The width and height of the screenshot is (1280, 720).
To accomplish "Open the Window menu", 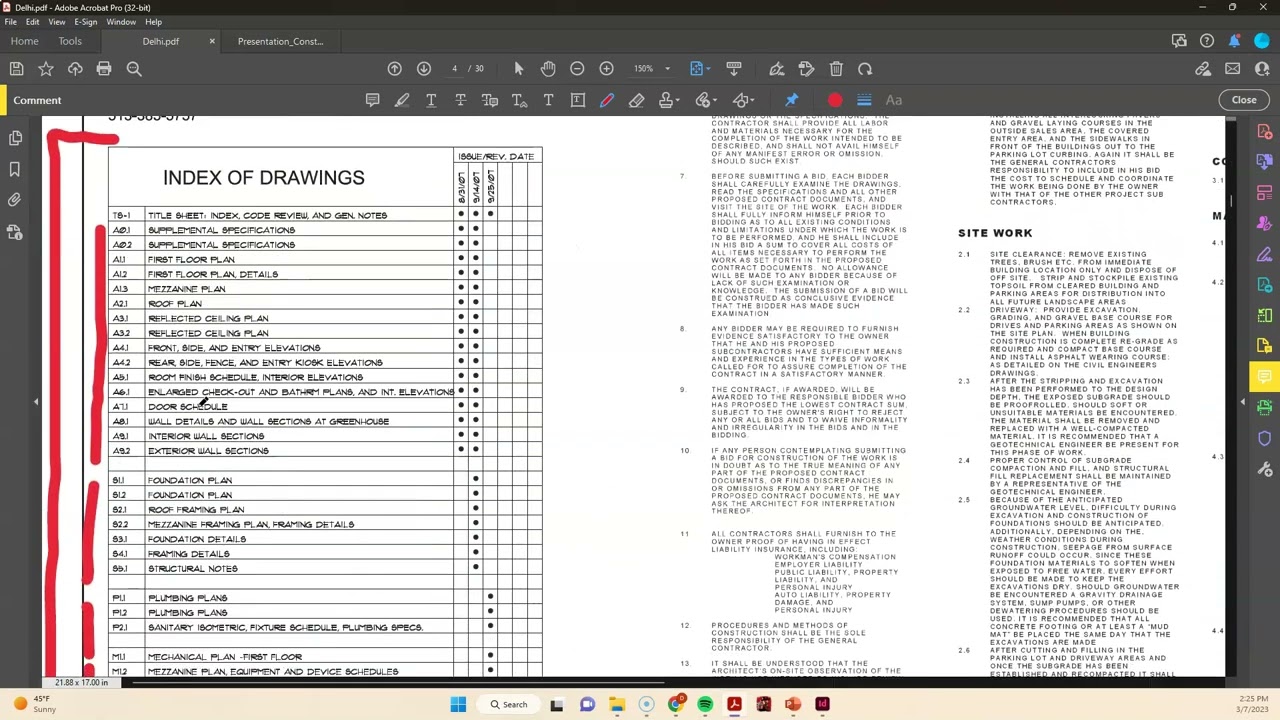I will tap(121, 22).
